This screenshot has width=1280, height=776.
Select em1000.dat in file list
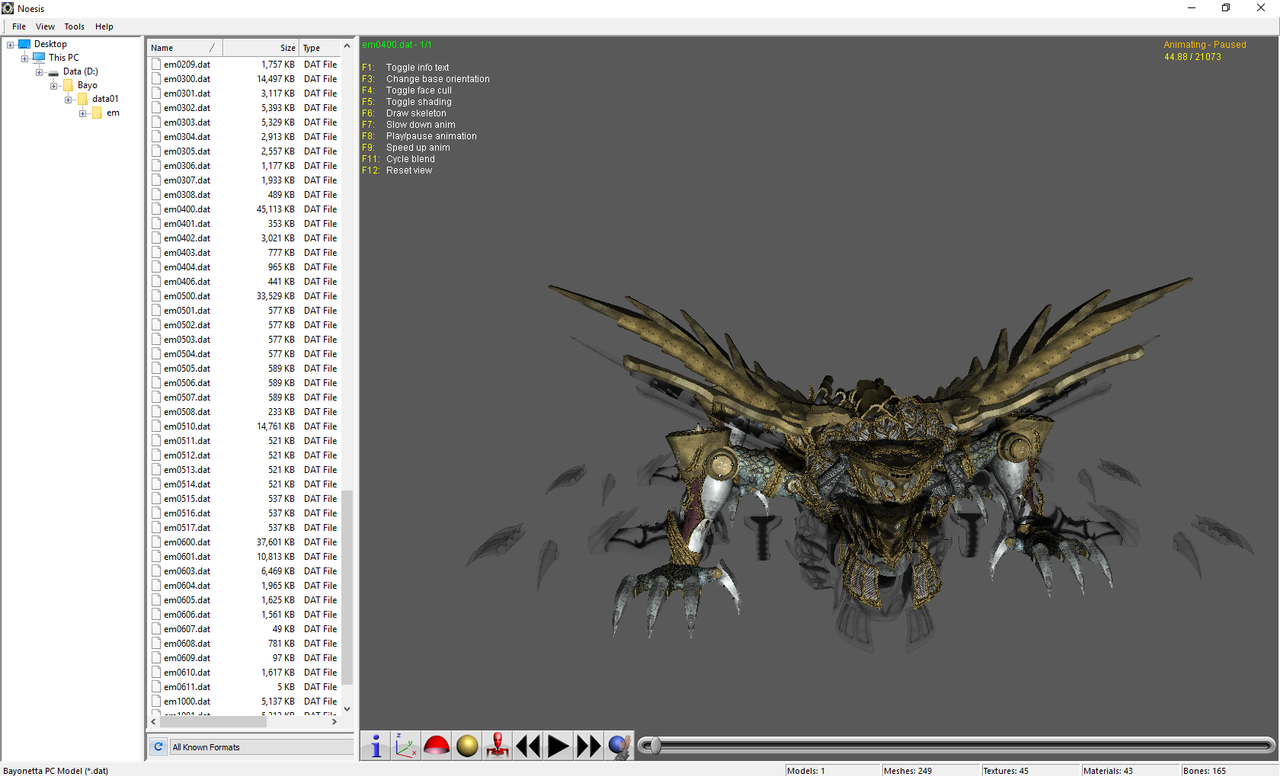[x=187, y=702]
